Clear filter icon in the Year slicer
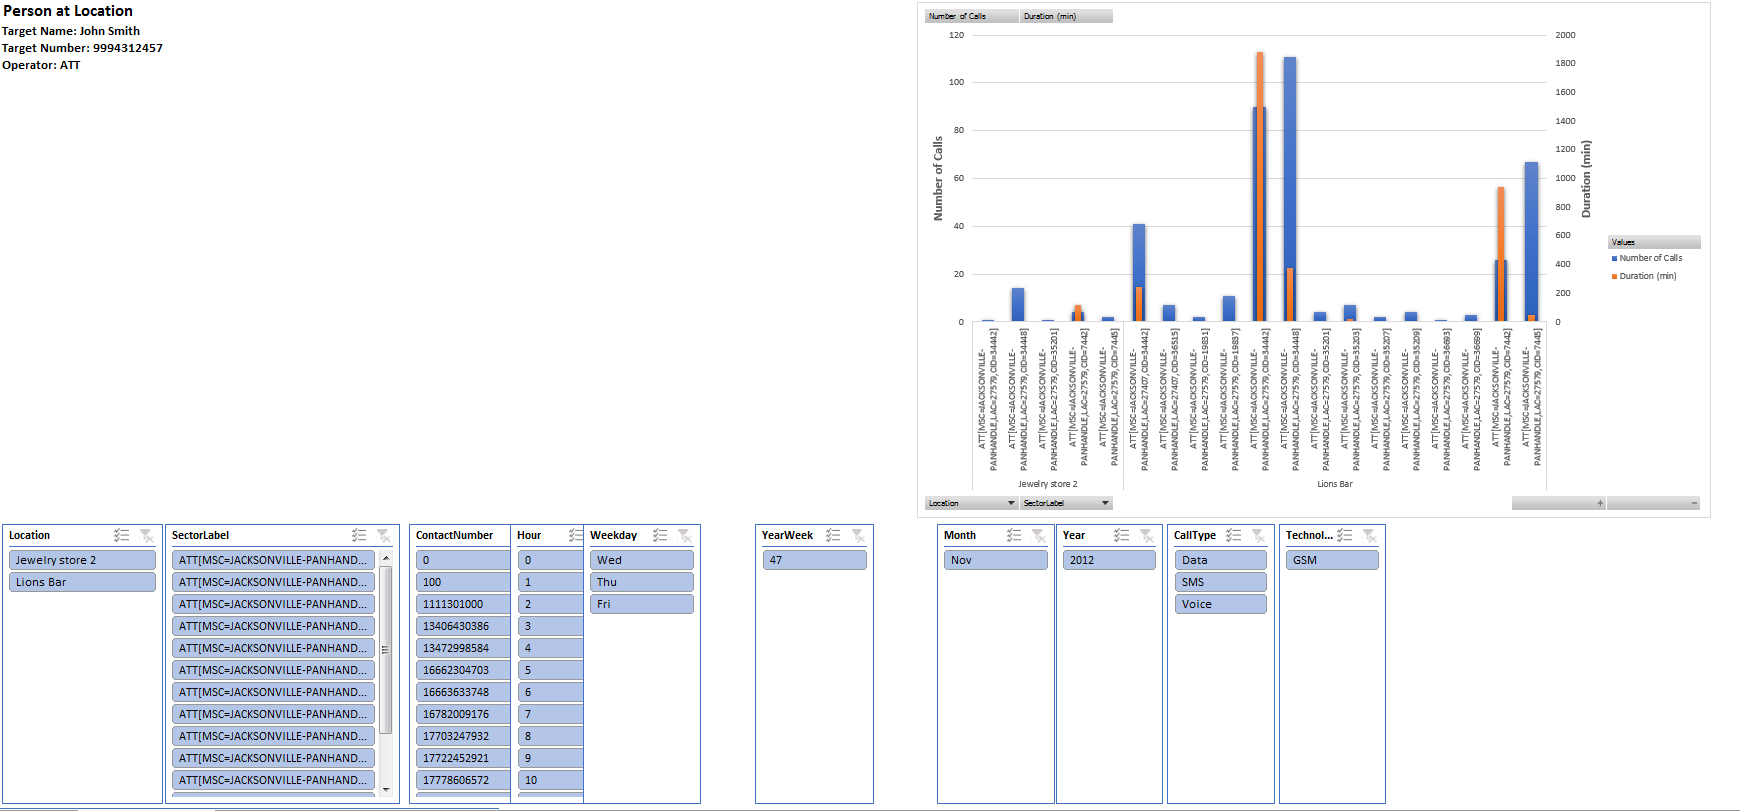 coord(1146,536)
